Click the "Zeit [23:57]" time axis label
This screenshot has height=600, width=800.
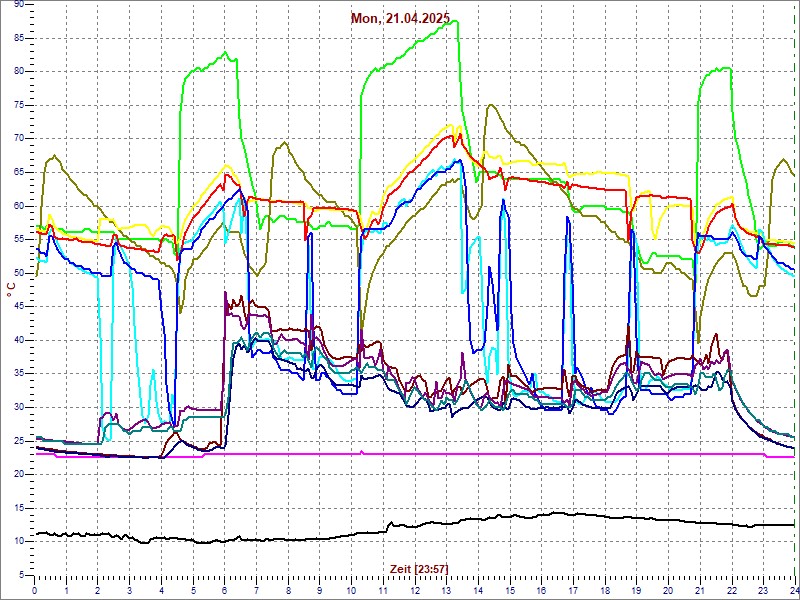418,568
